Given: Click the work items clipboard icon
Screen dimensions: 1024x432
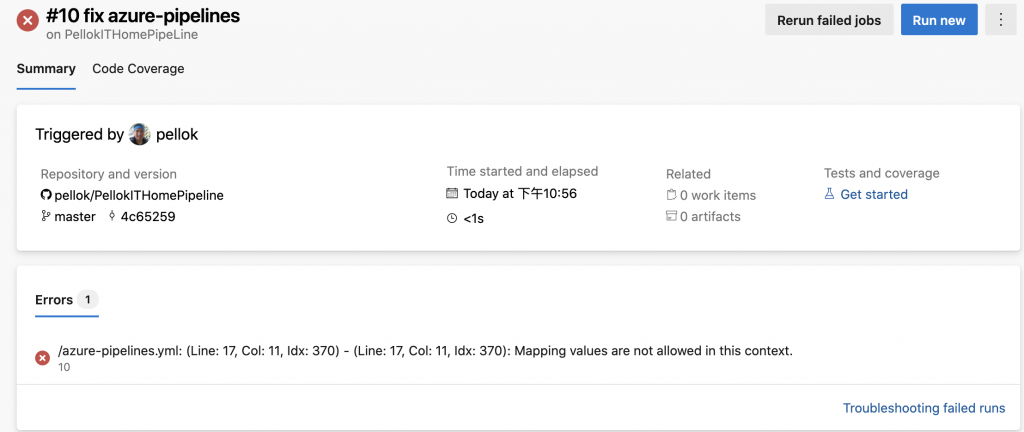Looking at the screenshot, I should pyautogui.click(x=671, y=195).
